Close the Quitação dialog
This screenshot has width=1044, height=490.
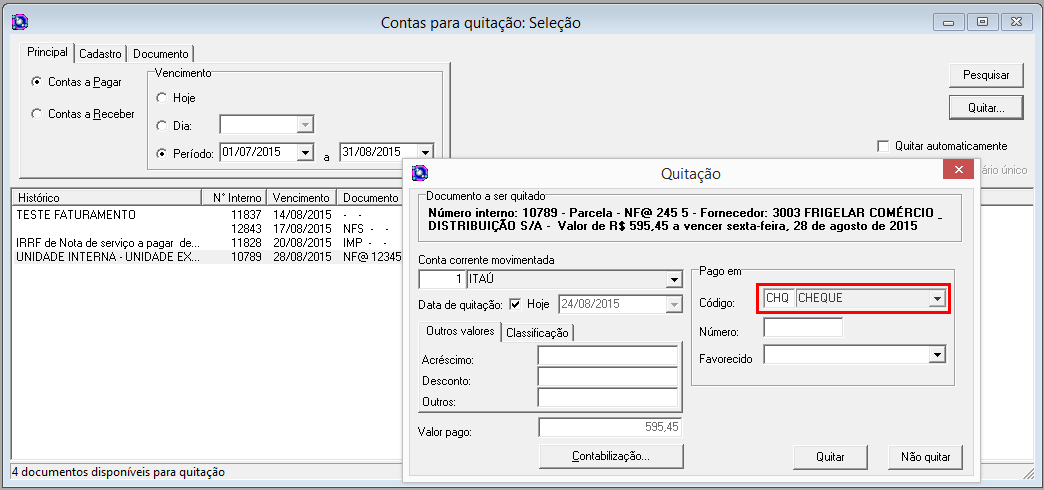point(959,170)
